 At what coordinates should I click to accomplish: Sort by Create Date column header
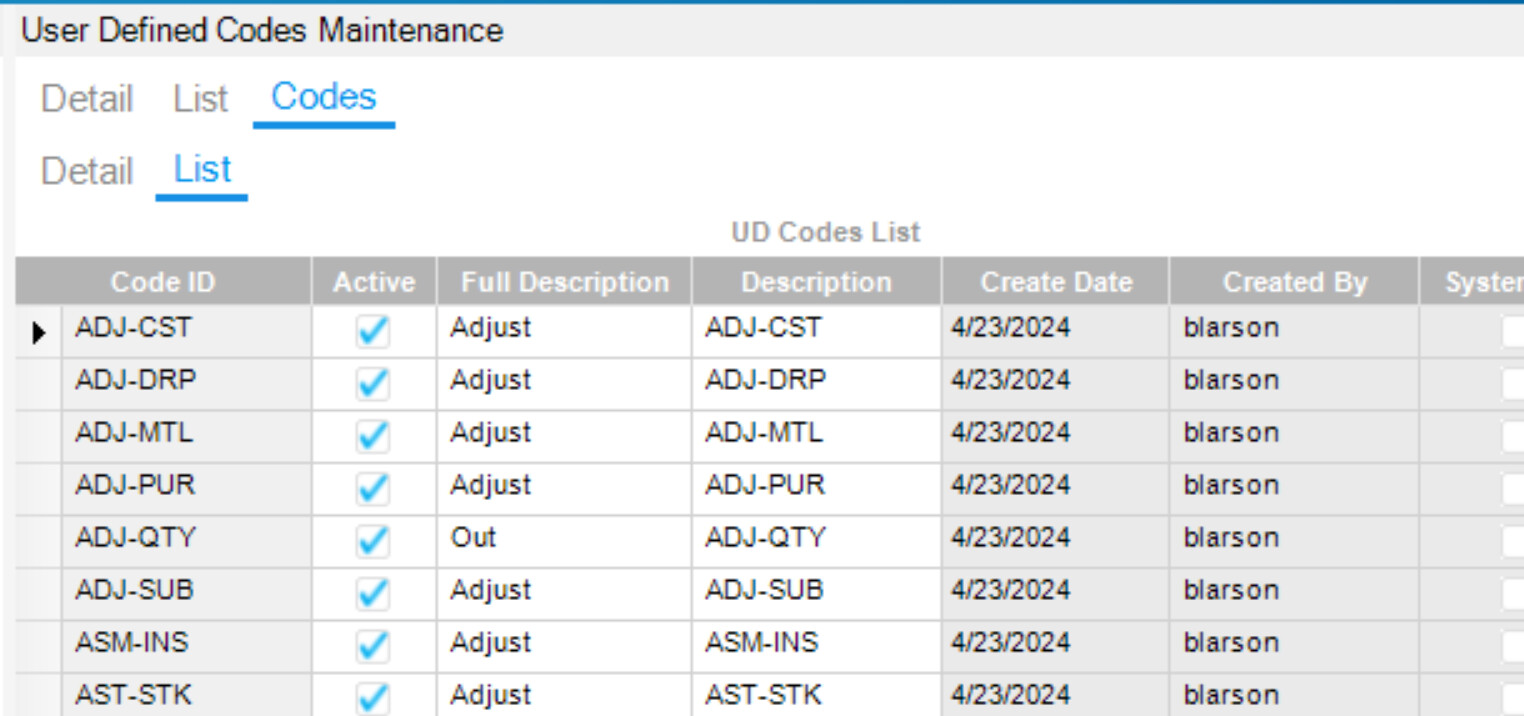pyautogui.click(x=1055, y=283)
